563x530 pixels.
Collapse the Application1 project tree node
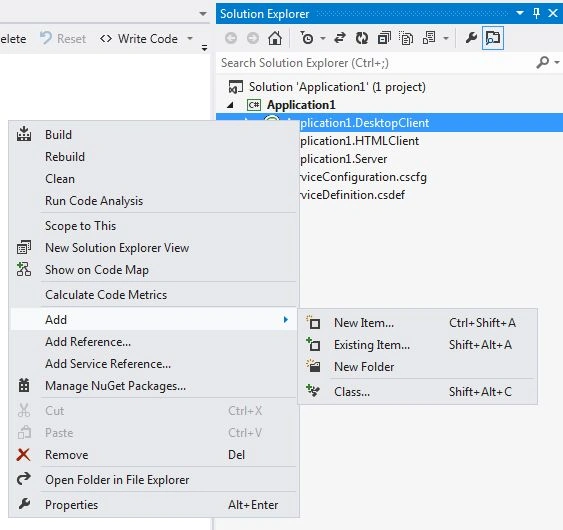[x=231, y=105]
